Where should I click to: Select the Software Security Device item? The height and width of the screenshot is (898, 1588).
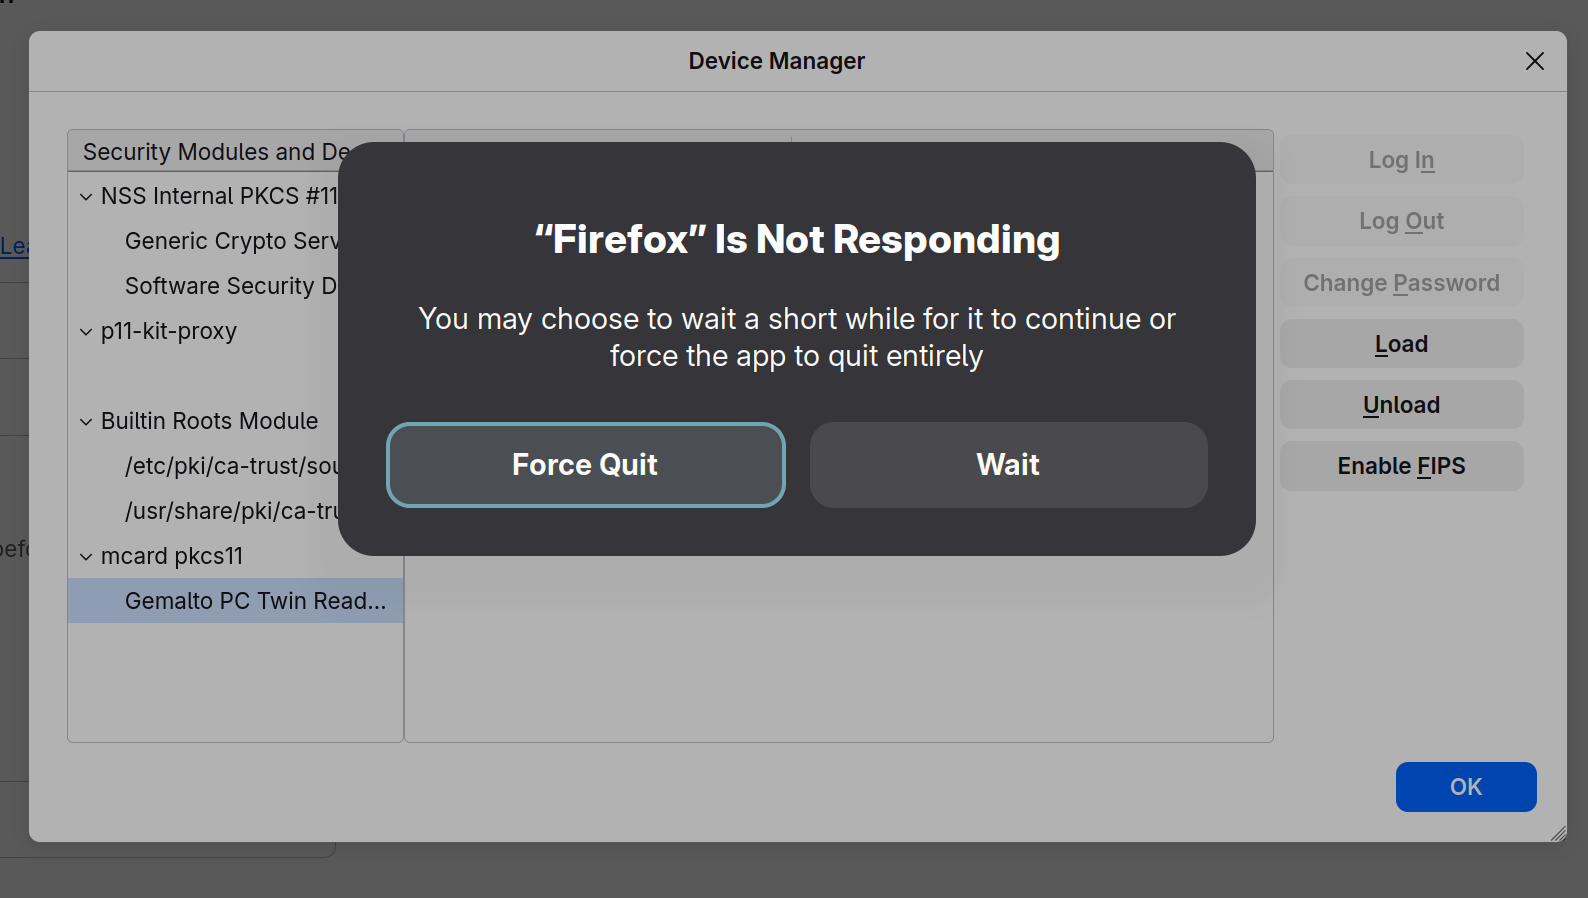click(230, 285)
